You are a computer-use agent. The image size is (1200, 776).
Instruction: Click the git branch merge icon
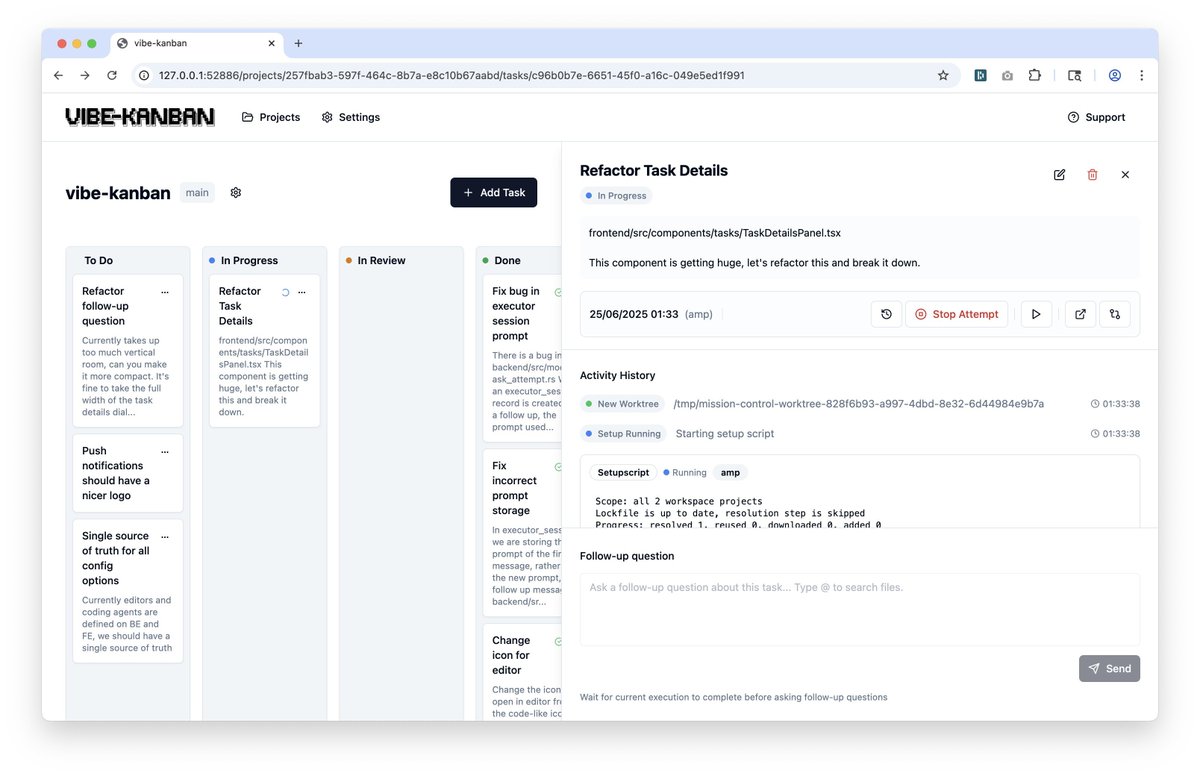pos(1115,314)
